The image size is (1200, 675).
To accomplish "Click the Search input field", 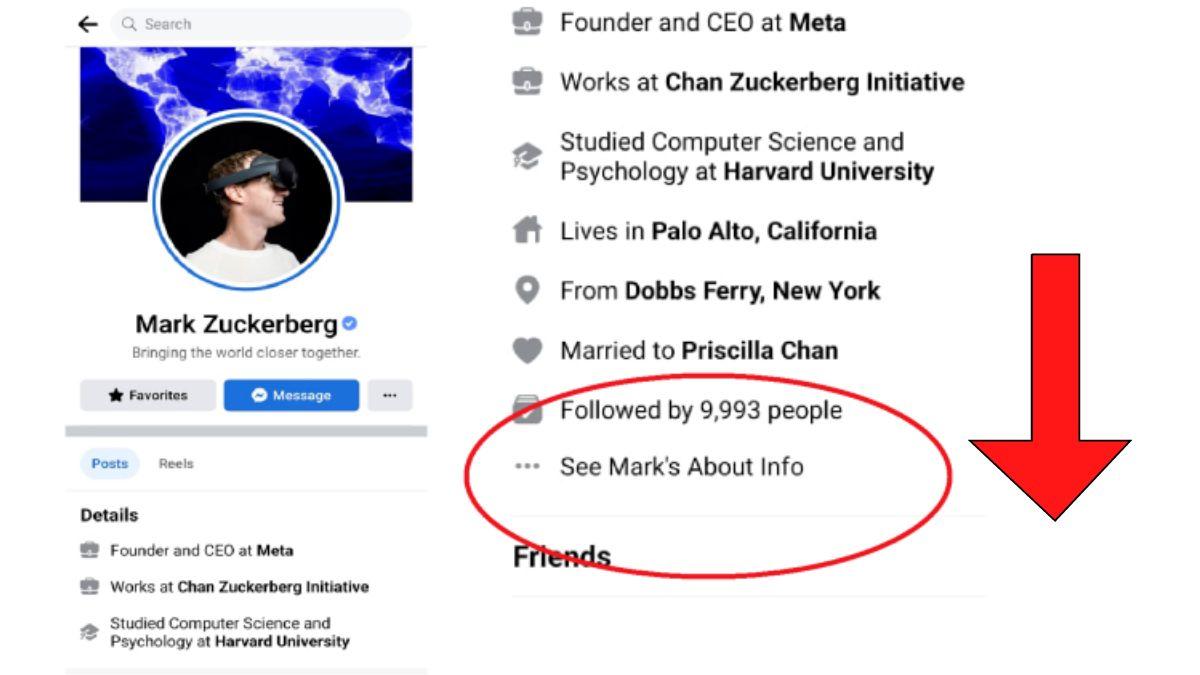I will [x=261, y=24].
